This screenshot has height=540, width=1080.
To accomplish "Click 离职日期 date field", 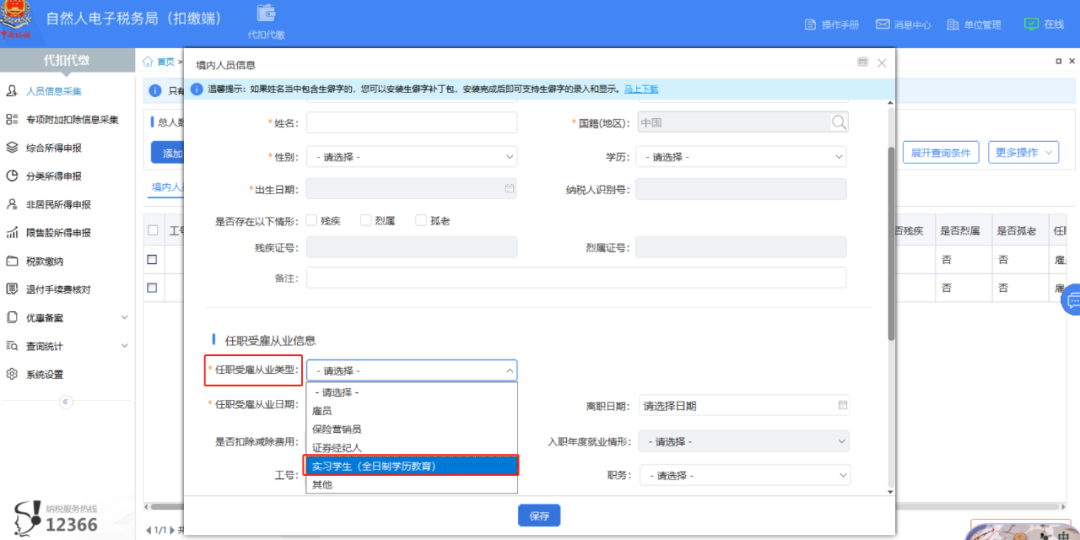I will 744,406.
